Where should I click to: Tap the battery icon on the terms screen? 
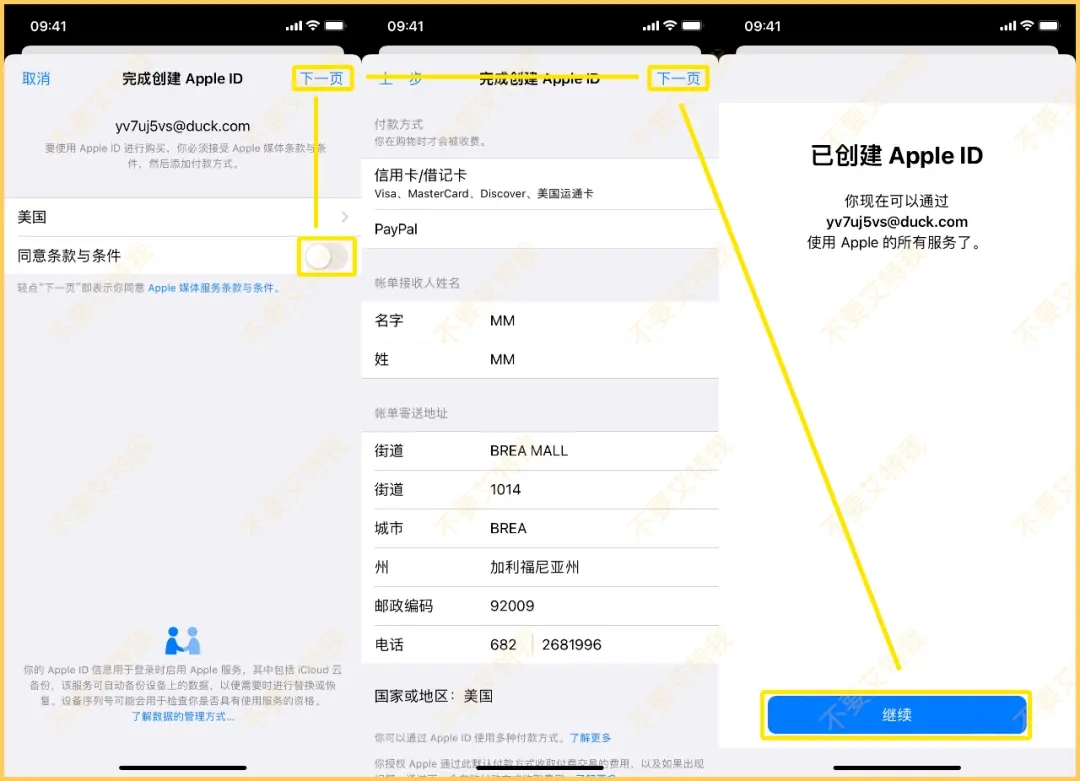335,26
